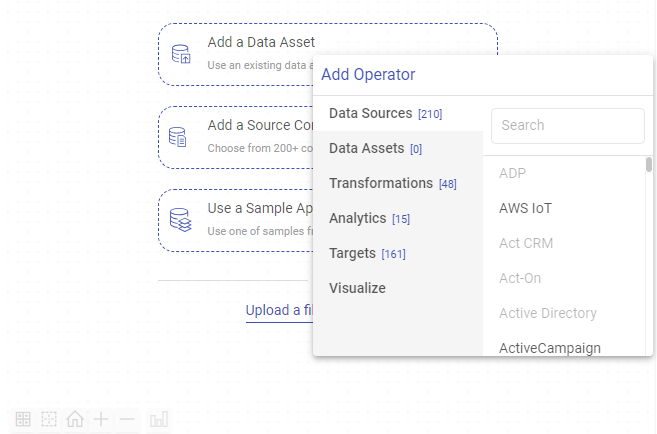This screenshot has width=657, height=434.
Task: Click the Upload a file link
Action: coord(280,311)
